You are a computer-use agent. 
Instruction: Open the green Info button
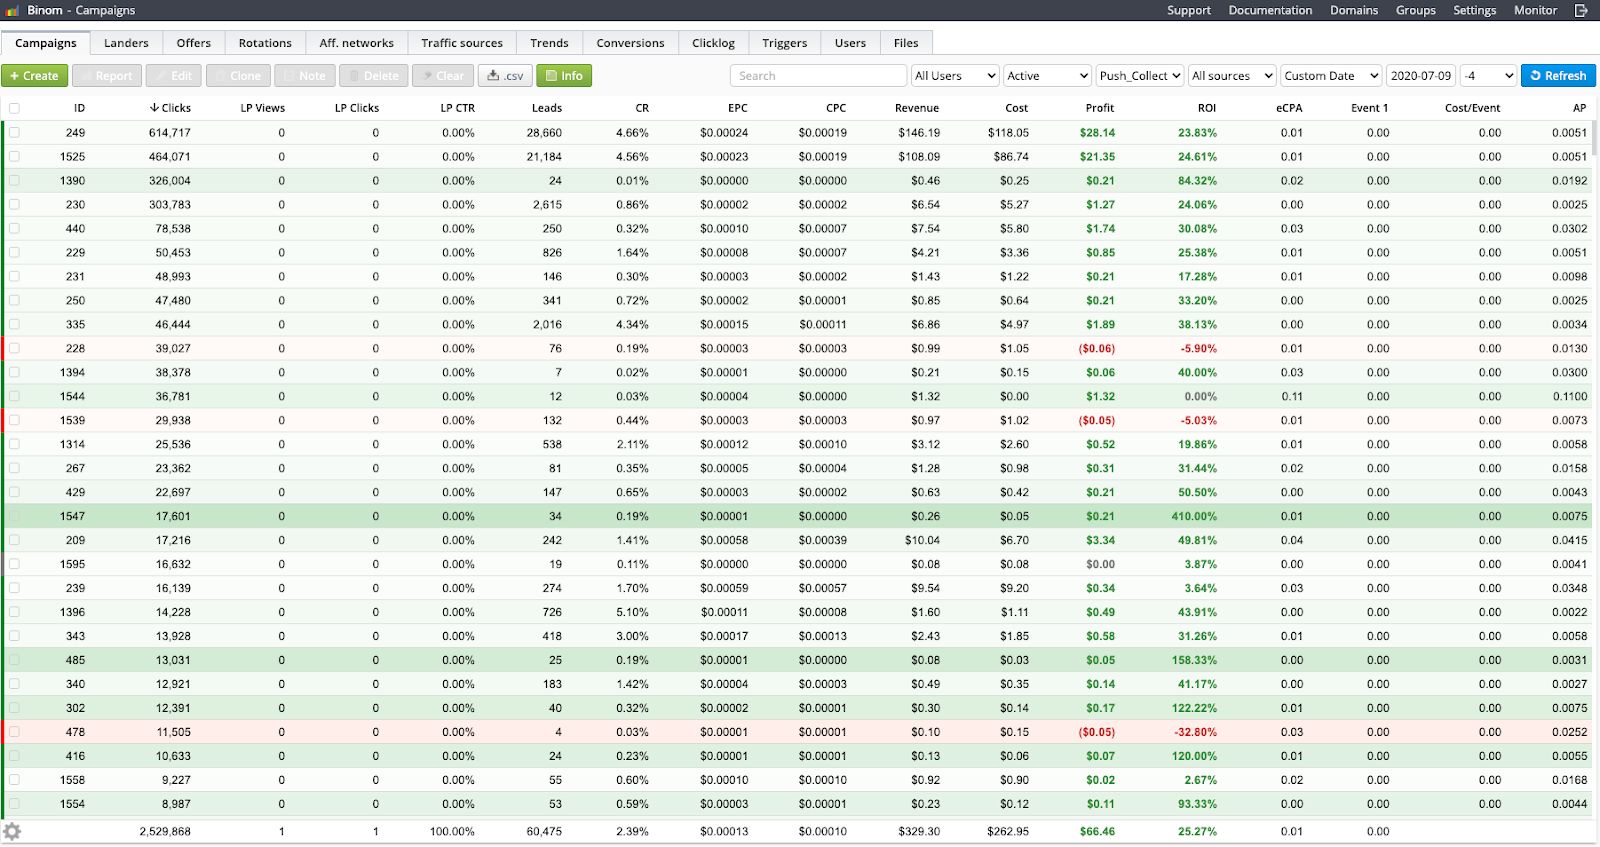tap(564, 76)
